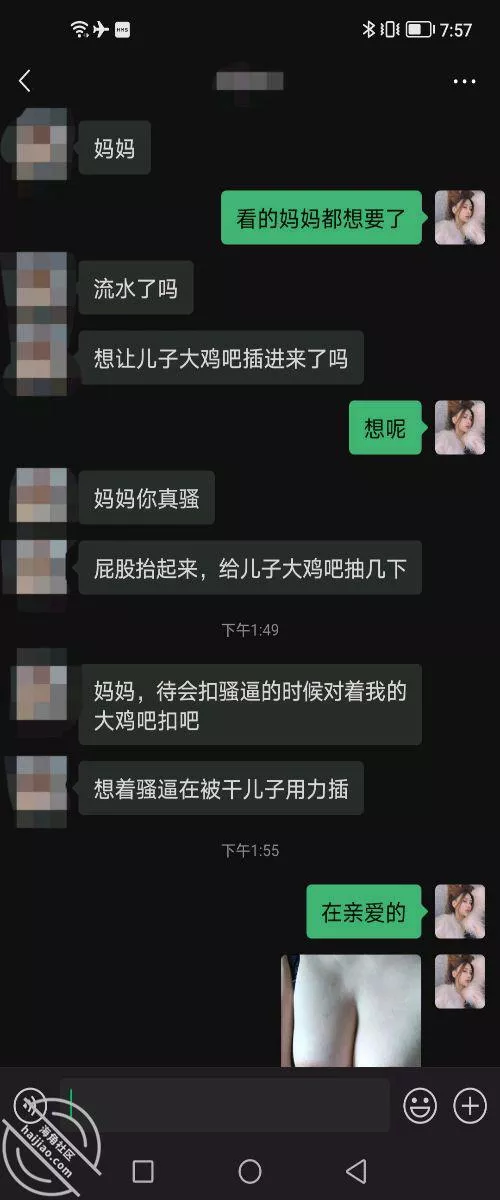This screenshot has width=500, height=1200.
Task: Tap the Wi-Fi icon in status bar
Action: [x=80, y=29]
